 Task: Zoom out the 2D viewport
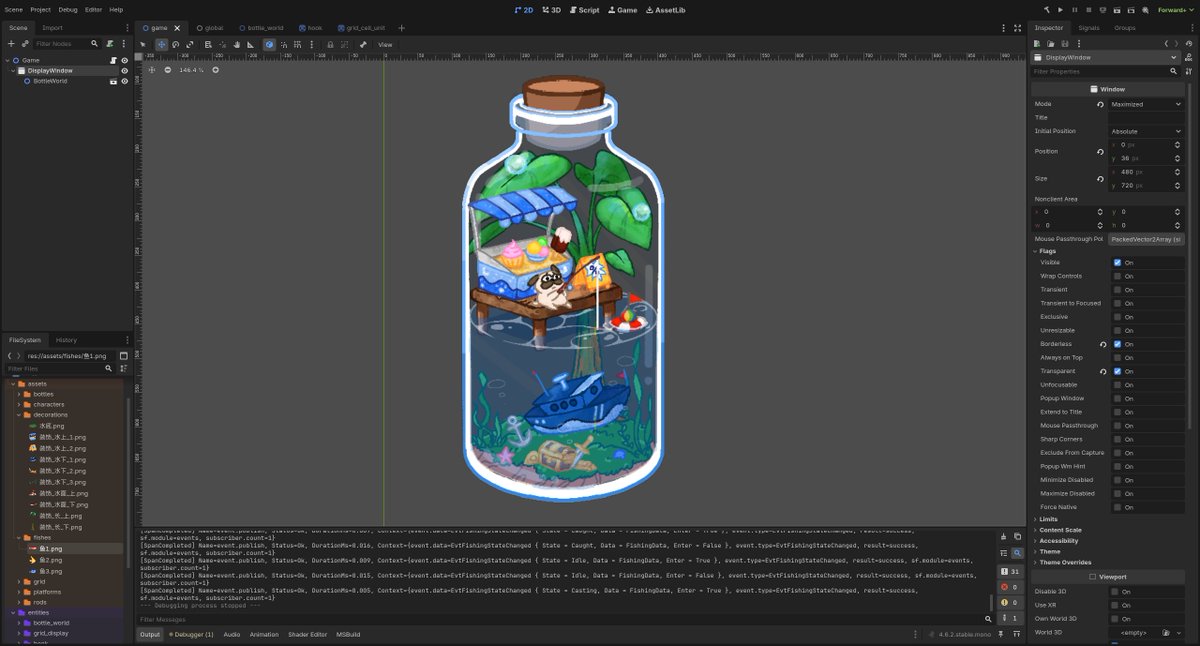point(167,70)
